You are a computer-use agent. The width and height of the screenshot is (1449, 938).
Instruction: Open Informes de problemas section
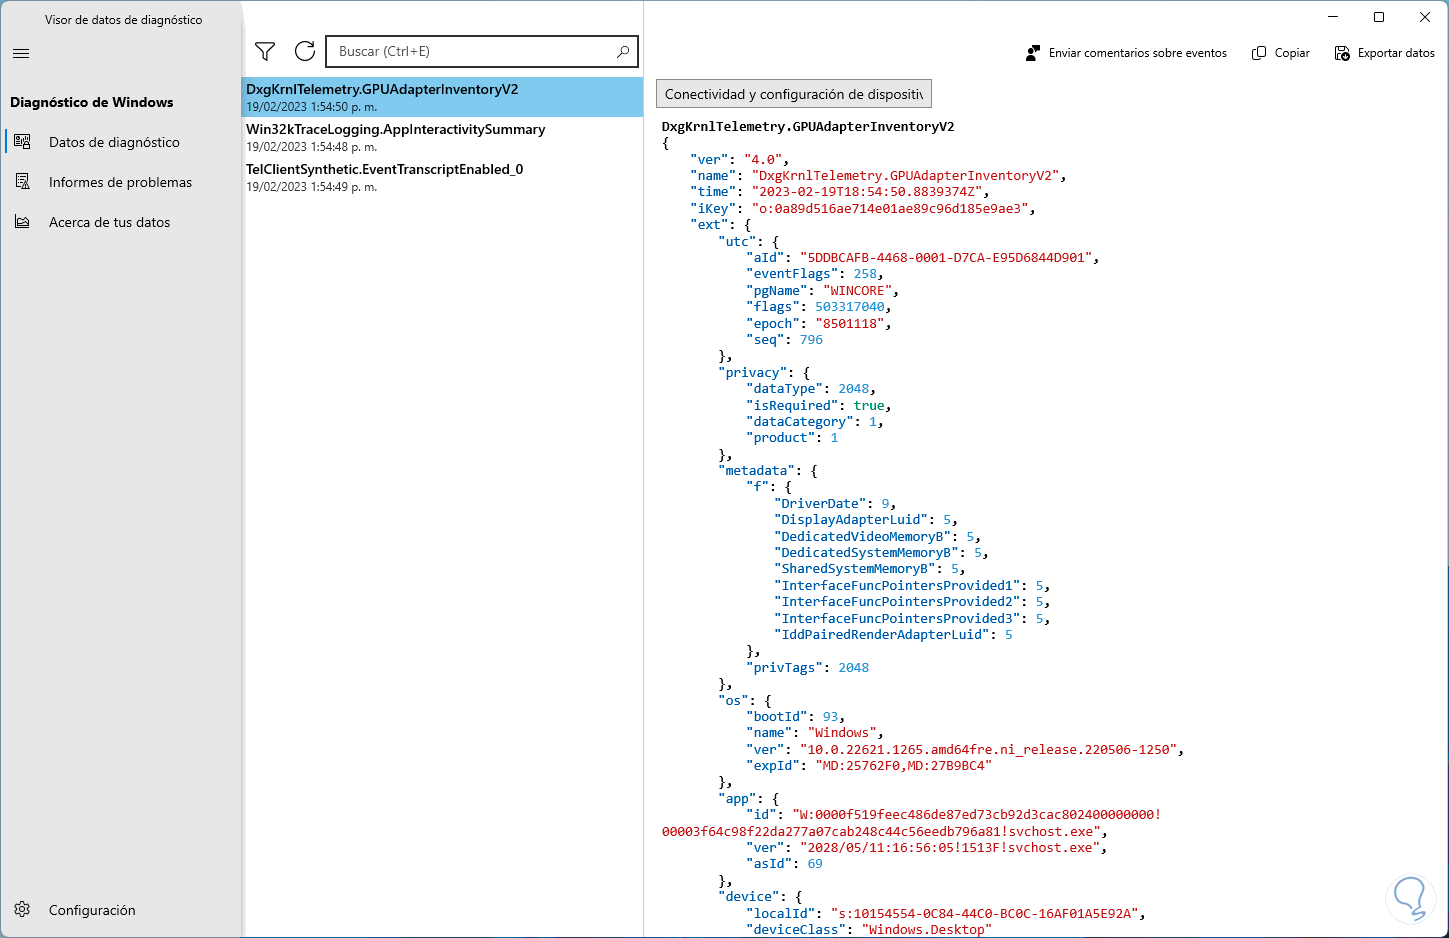click(x=120, y=182)
